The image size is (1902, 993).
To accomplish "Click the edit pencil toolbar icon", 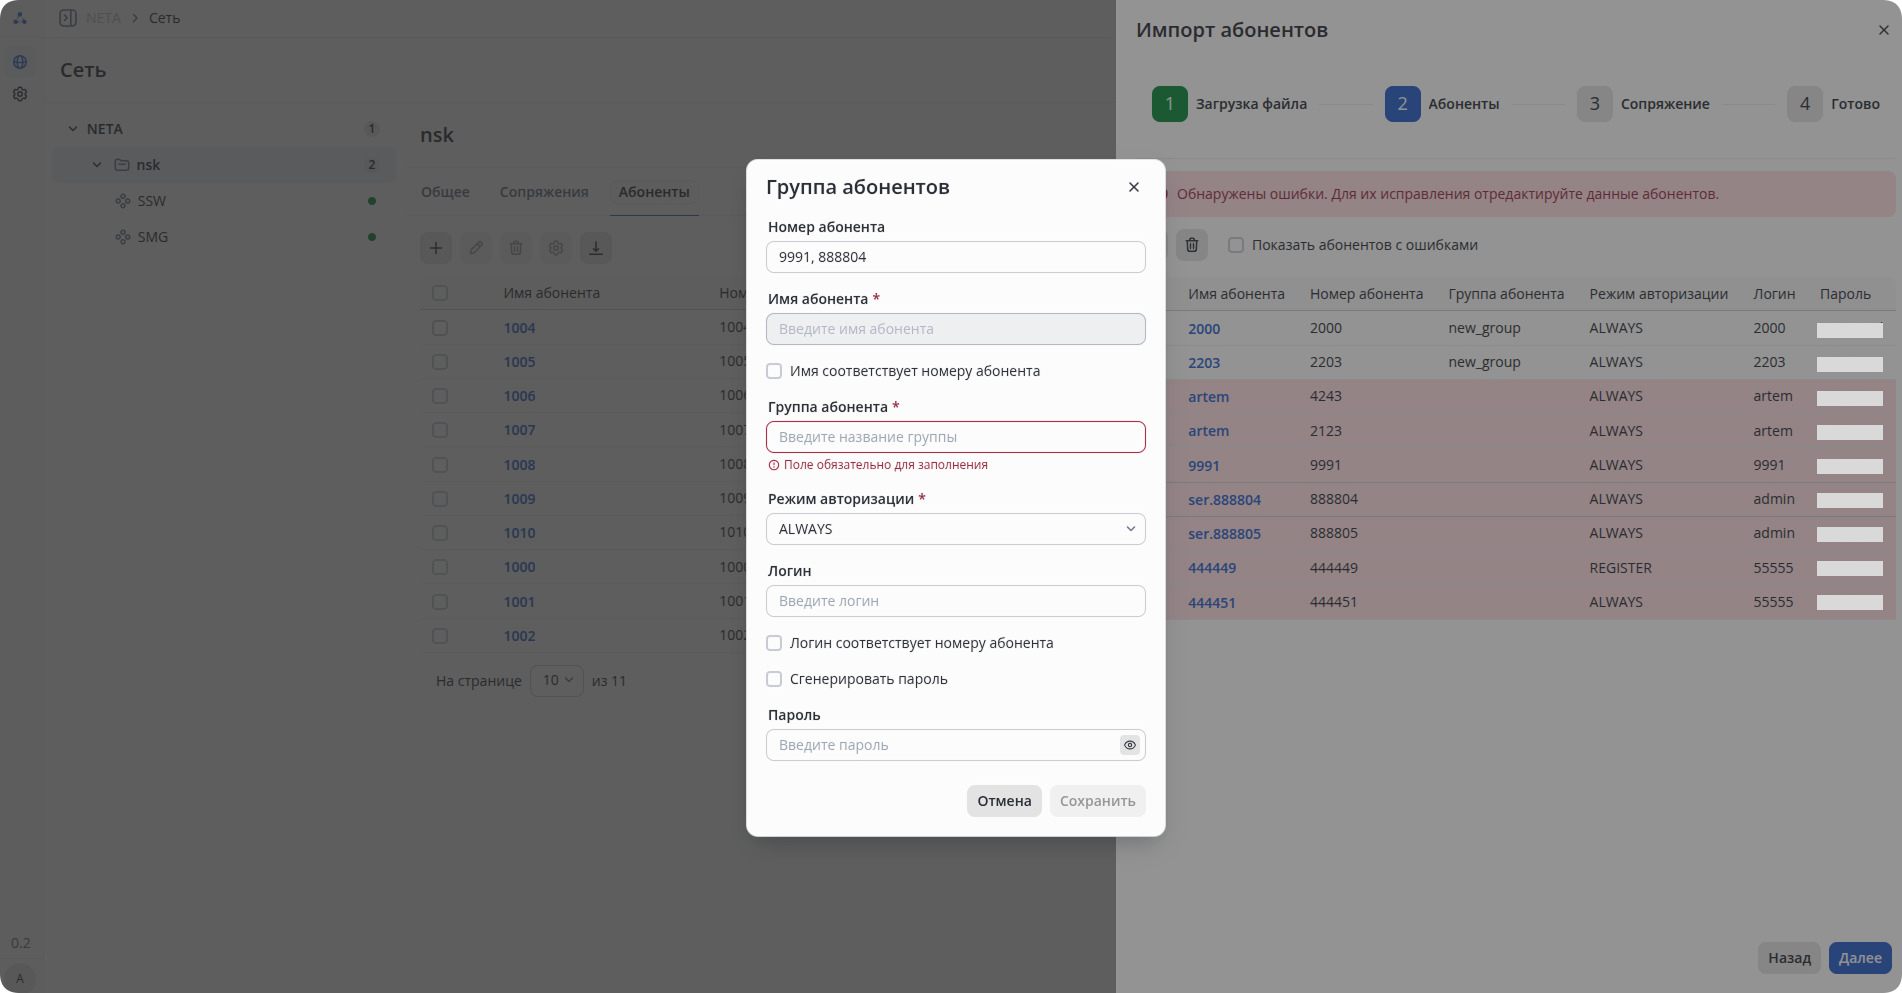I will 476,248.
